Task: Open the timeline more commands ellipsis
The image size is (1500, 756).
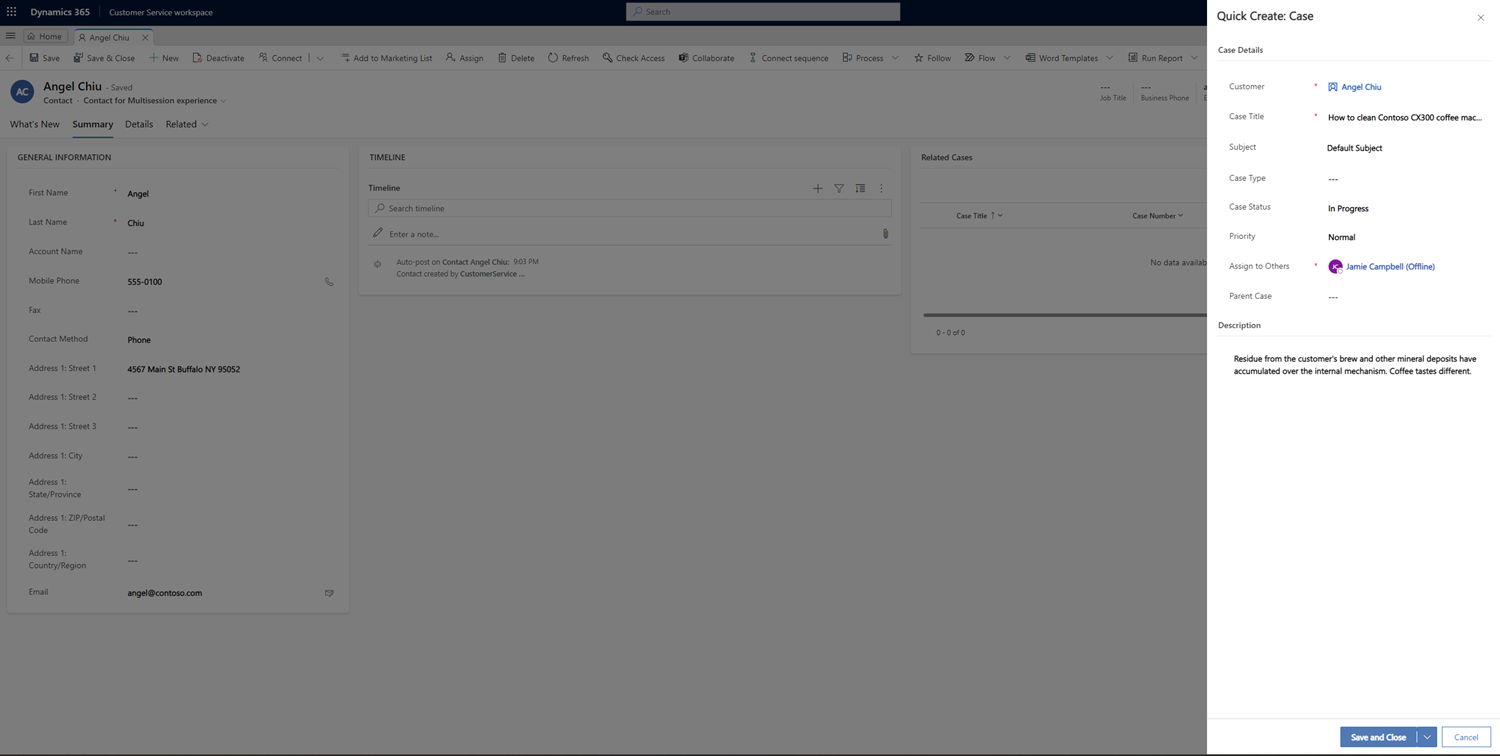Action: (881, 188)
